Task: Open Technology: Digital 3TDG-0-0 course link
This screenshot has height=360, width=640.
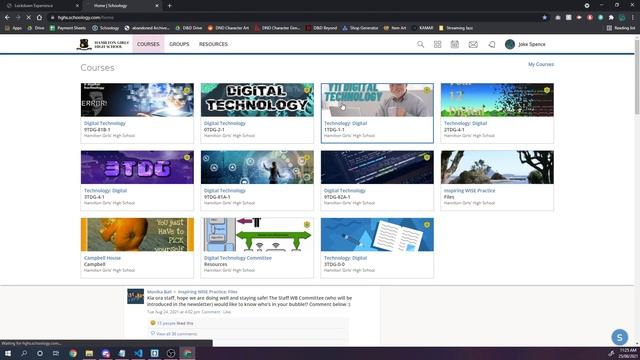Action: tap(345, 258)
